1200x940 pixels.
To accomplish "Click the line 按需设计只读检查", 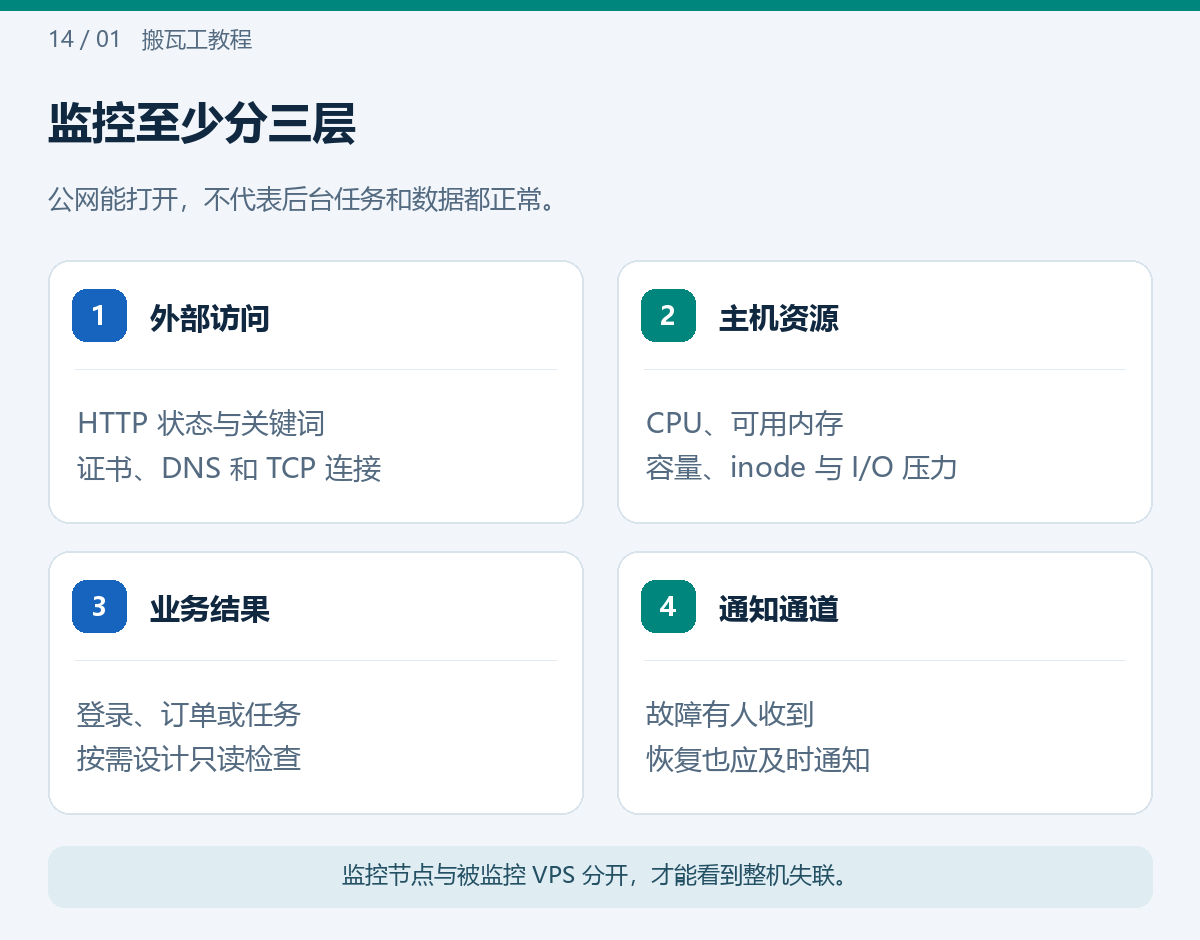I will tap(189, 759).
